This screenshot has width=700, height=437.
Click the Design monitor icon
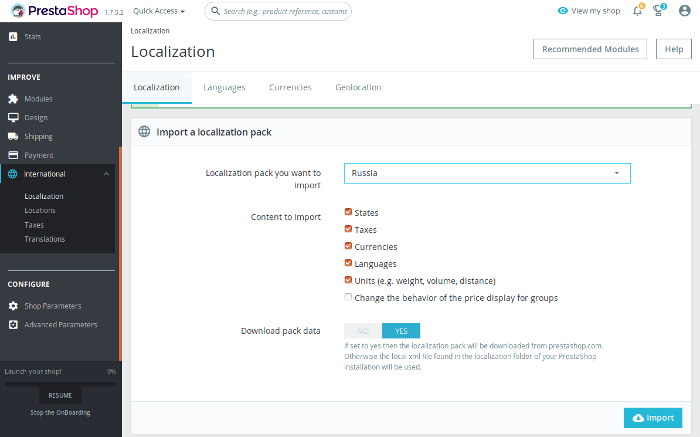13,117
